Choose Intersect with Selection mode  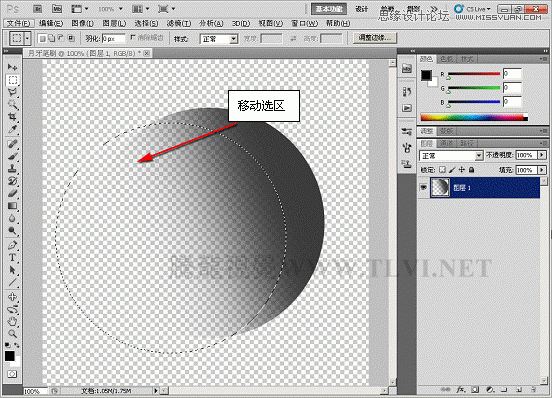pos(71,38)
